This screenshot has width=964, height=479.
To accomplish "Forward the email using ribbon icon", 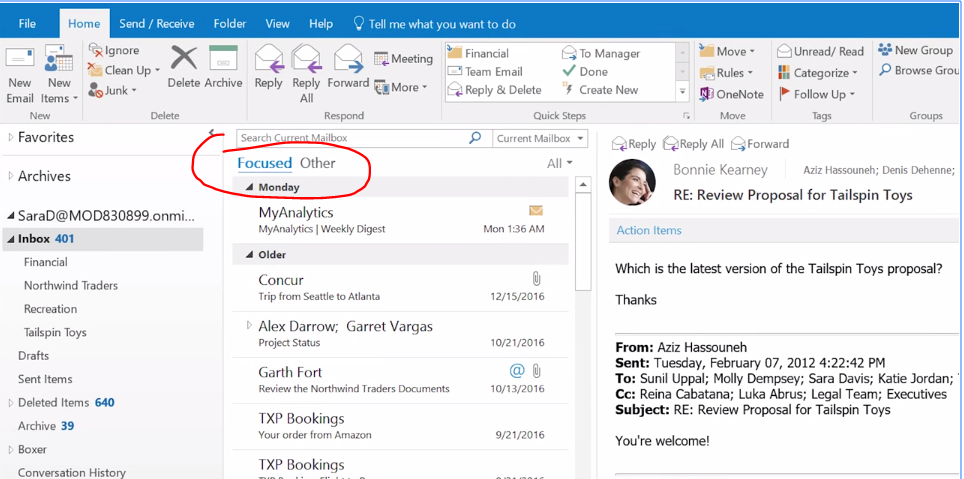I will (x=348, y=60).
